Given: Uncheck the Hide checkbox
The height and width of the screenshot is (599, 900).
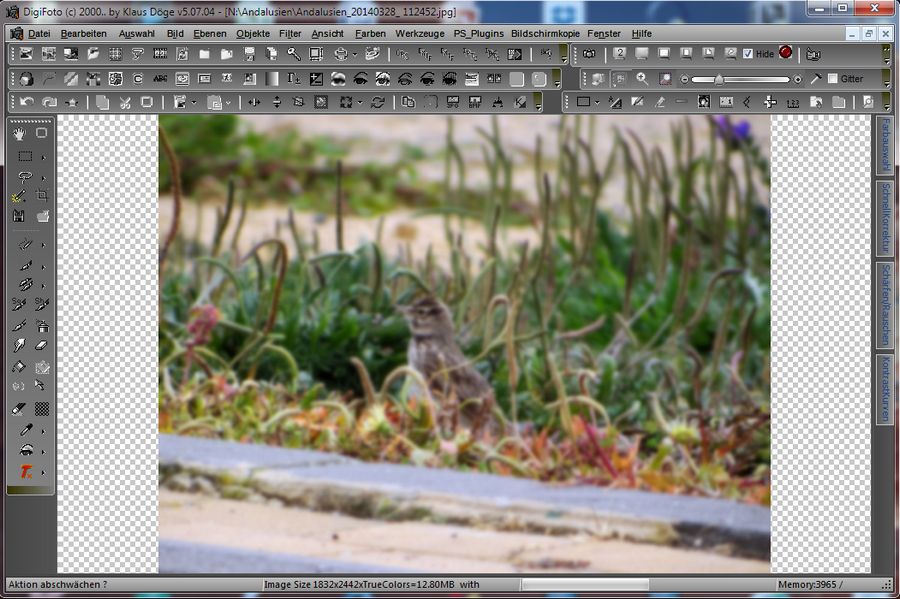Looking at the screenshot, I should (x=747, y=53).
